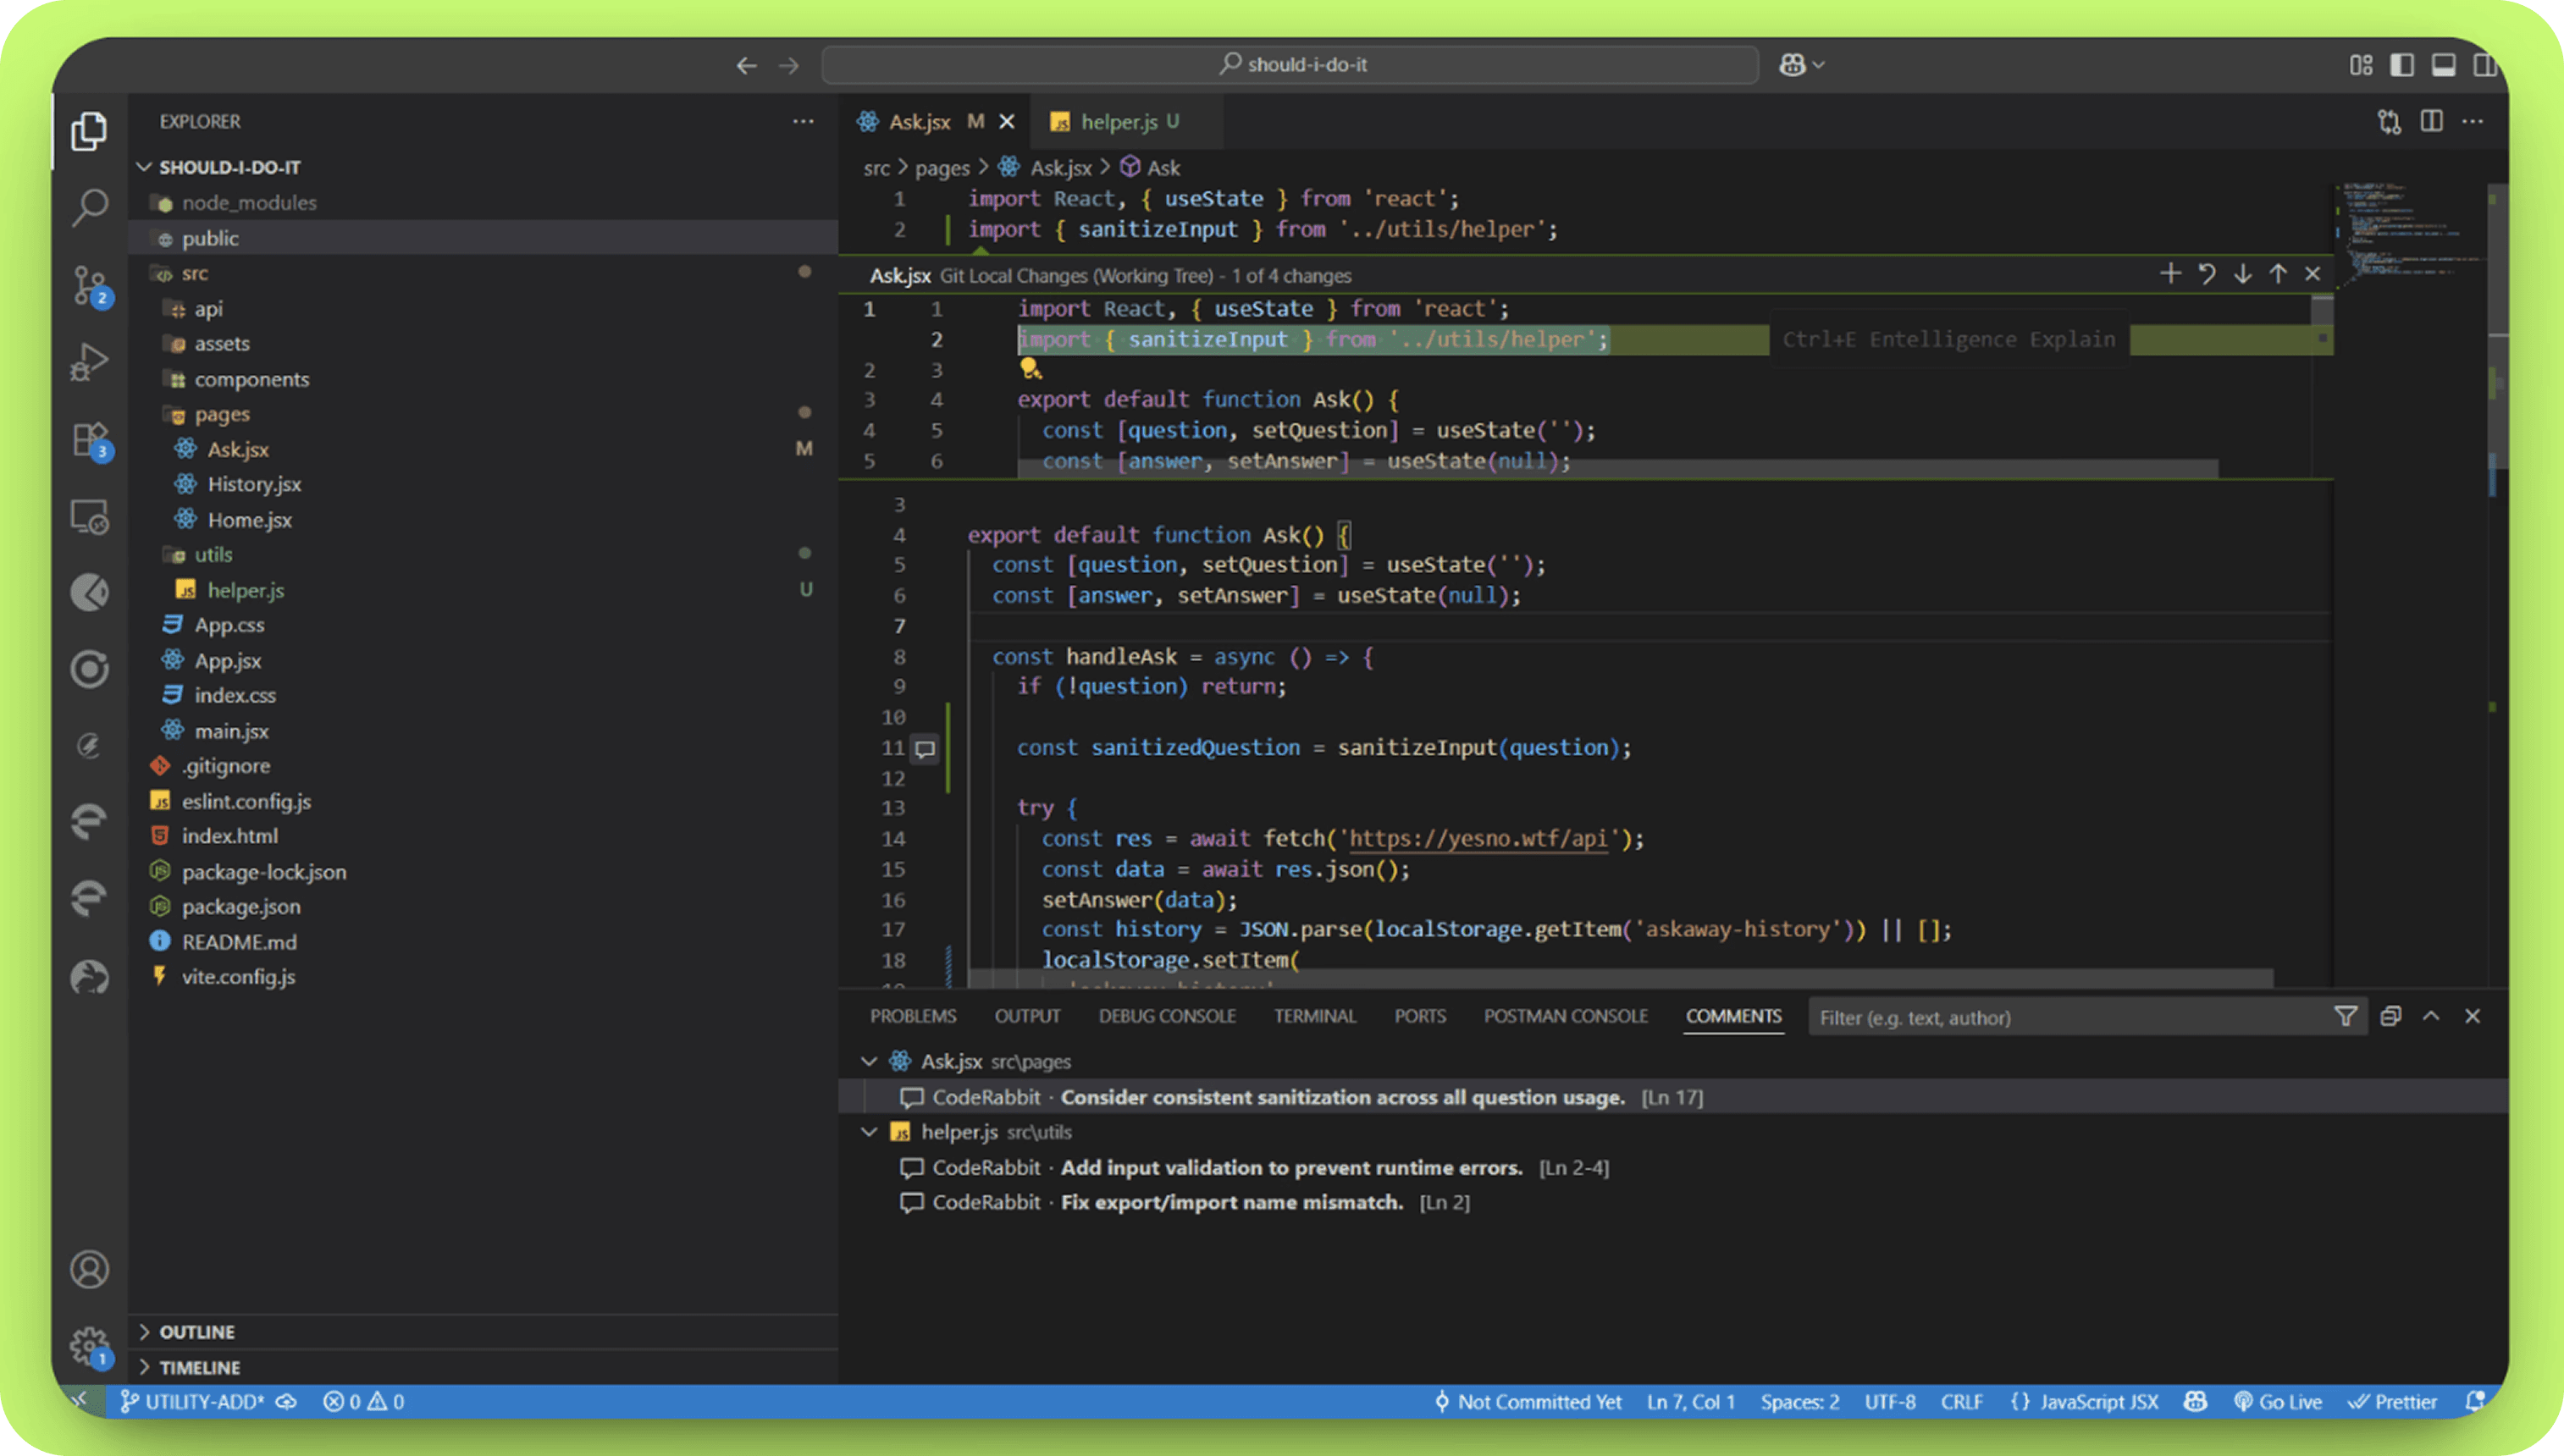
Task: Switch to the TERMINAL panel tab
Action: (1314, 1016)
